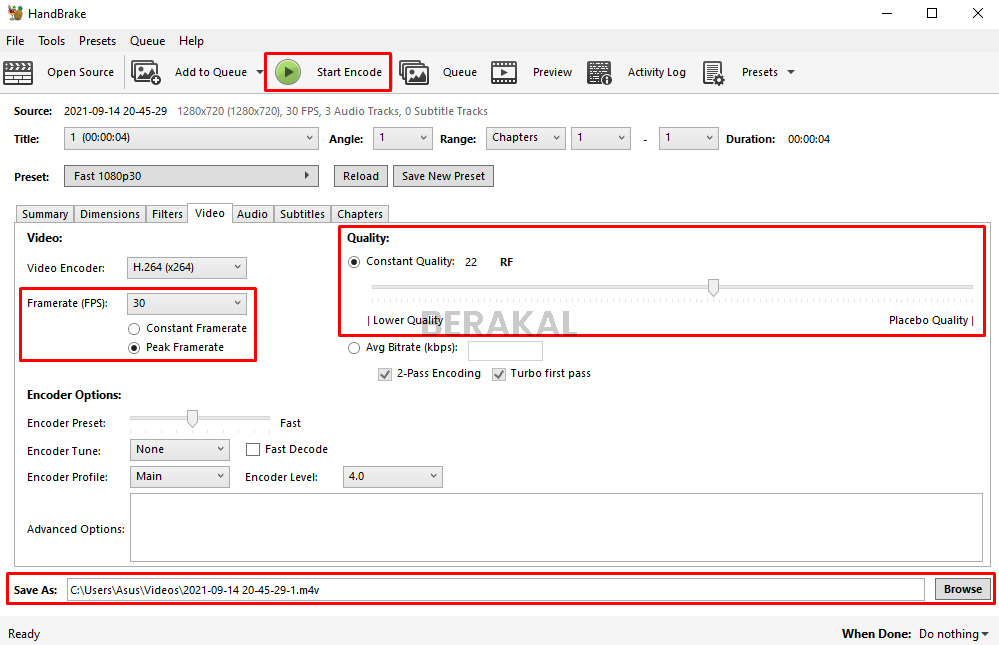The image size is (999, 645).
Task: Switch to the Audio tab
Action: (x=252, y=213)
